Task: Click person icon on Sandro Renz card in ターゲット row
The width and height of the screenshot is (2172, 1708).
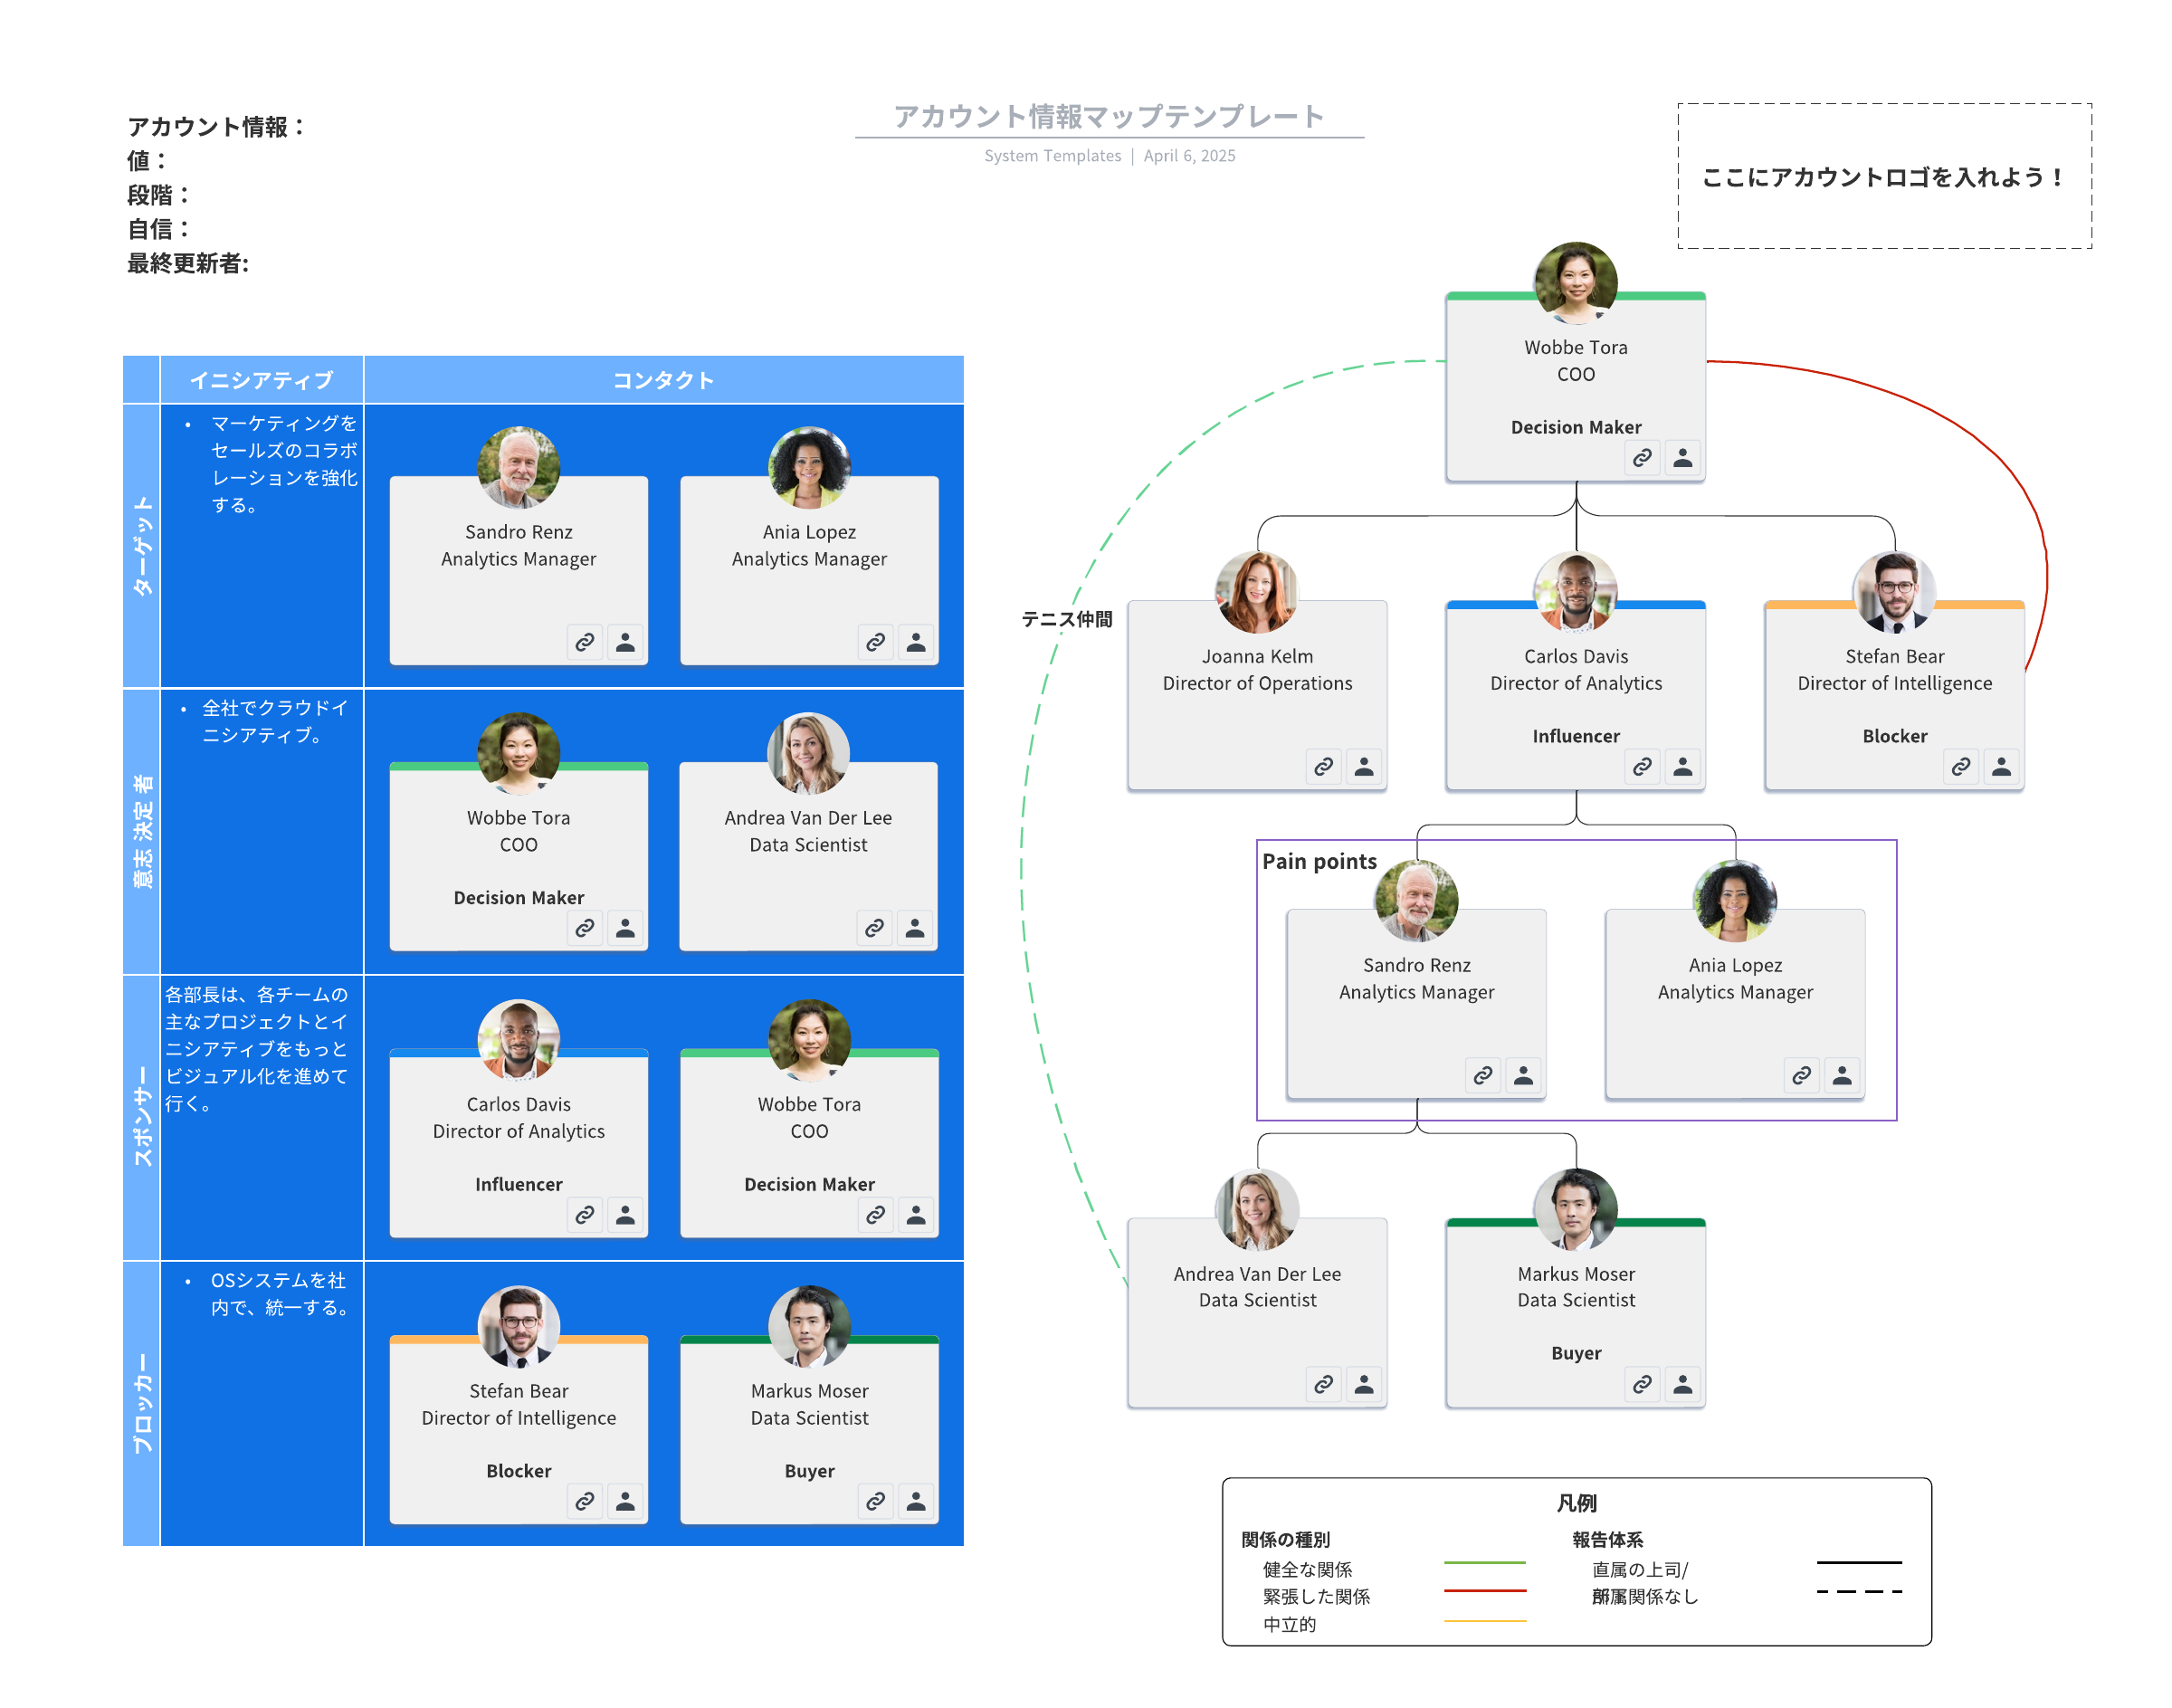Action: coord(625,642)
